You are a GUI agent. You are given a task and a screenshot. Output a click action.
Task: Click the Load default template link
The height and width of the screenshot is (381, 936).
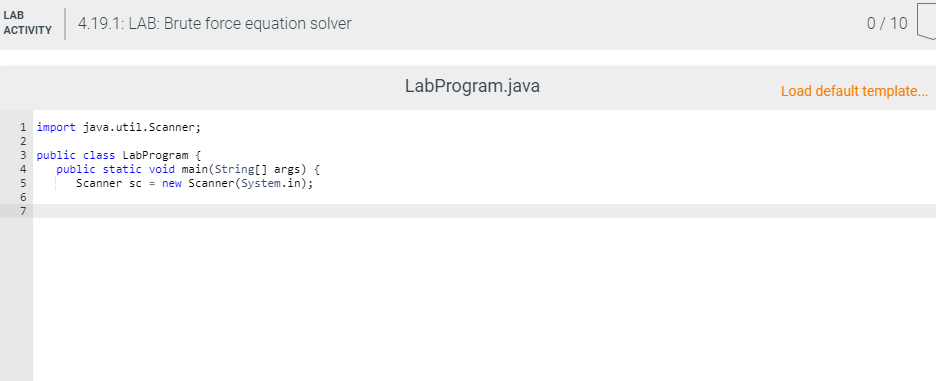[854, 91]
